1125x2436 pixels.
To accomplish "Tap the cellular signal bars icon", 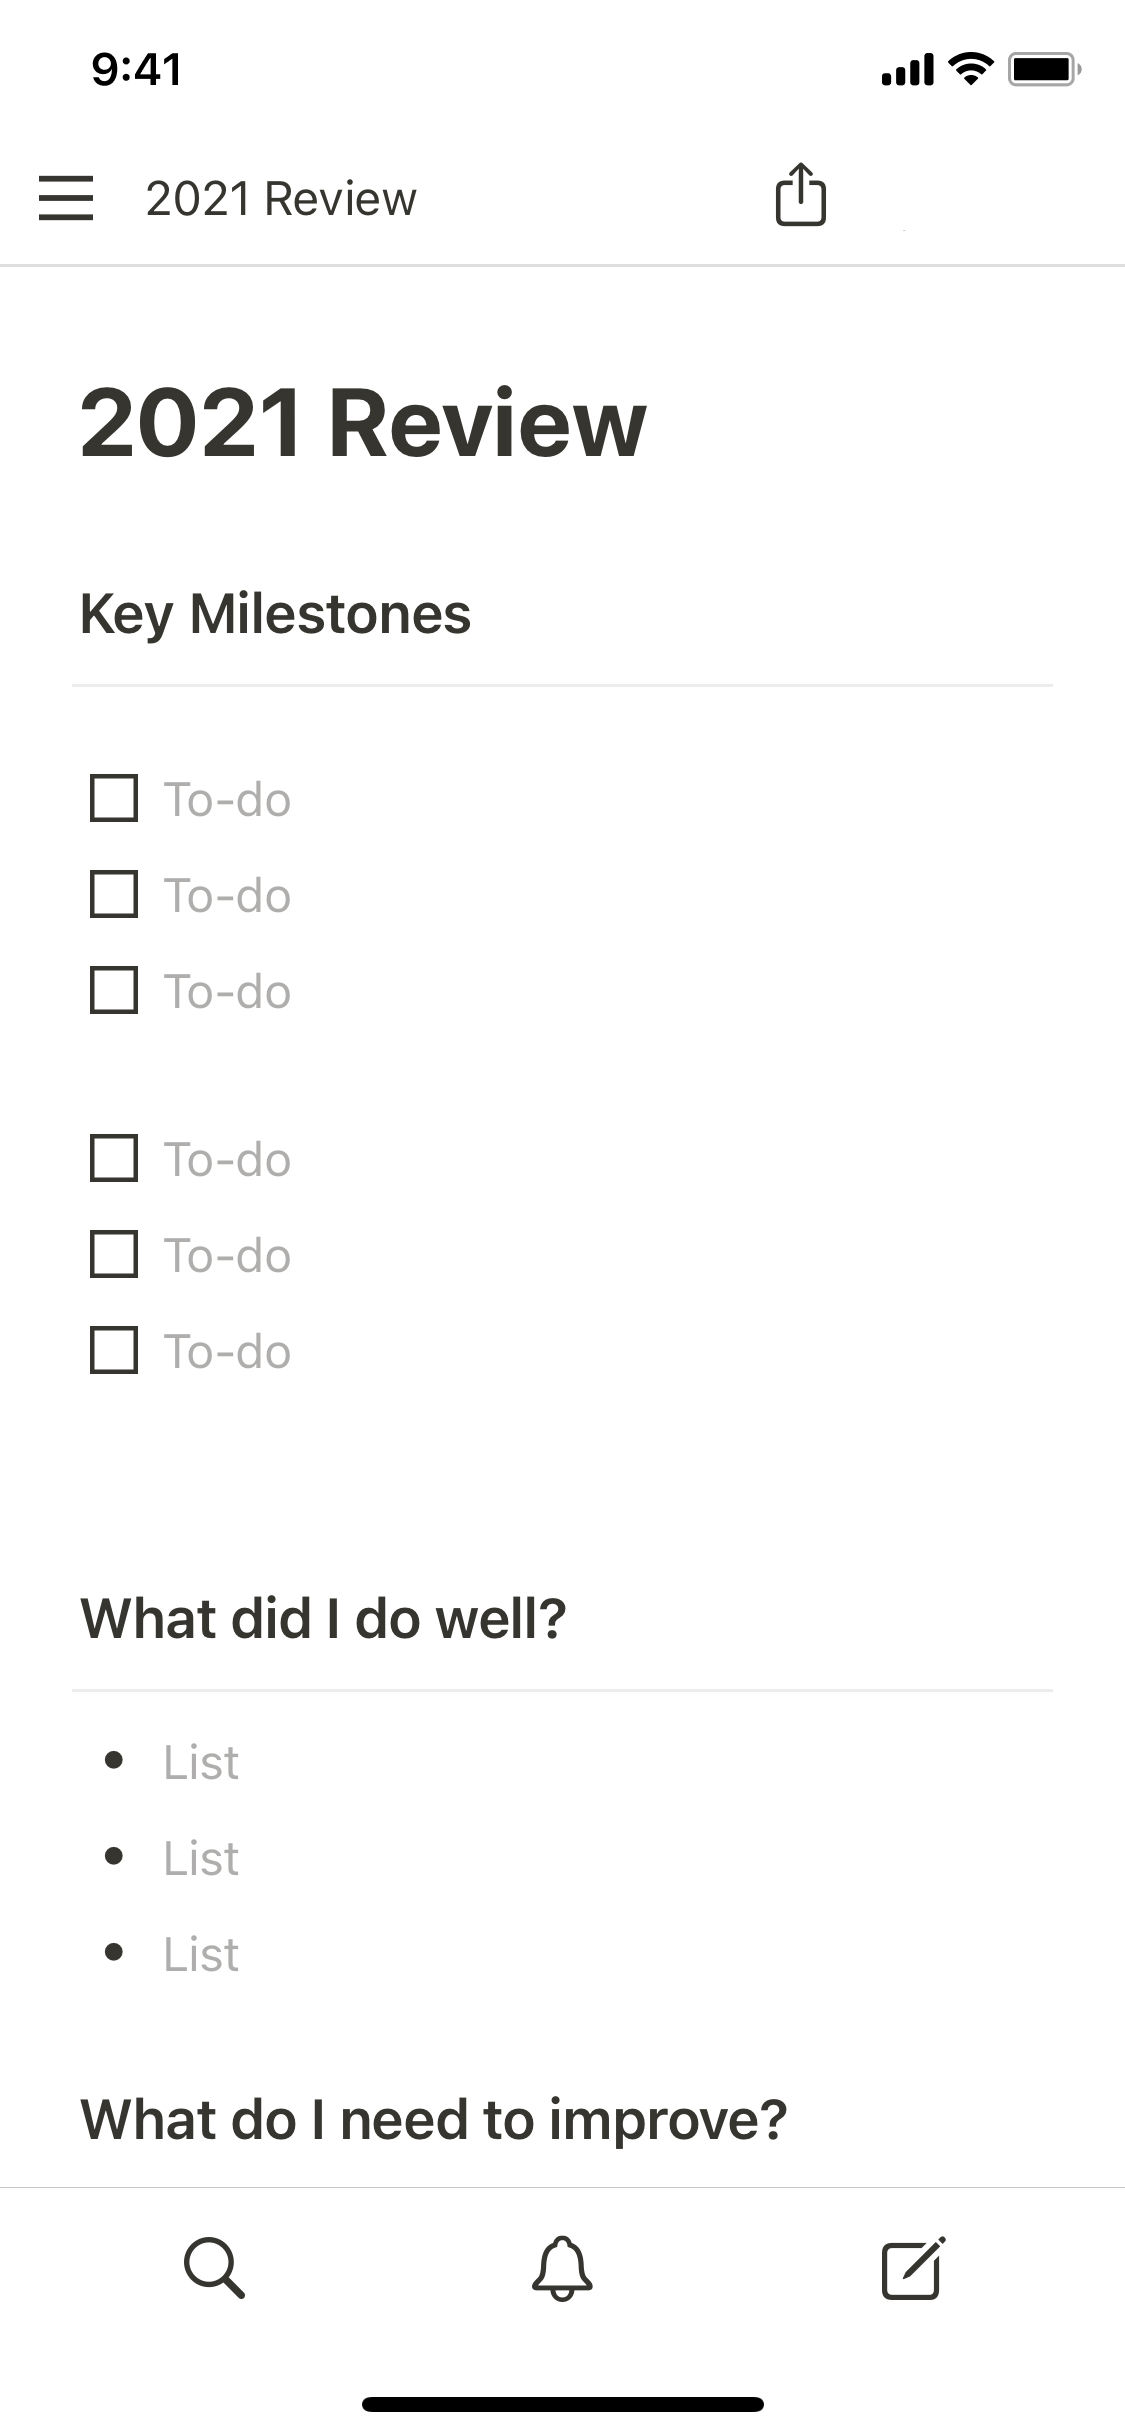I will (x=907, y=70).
